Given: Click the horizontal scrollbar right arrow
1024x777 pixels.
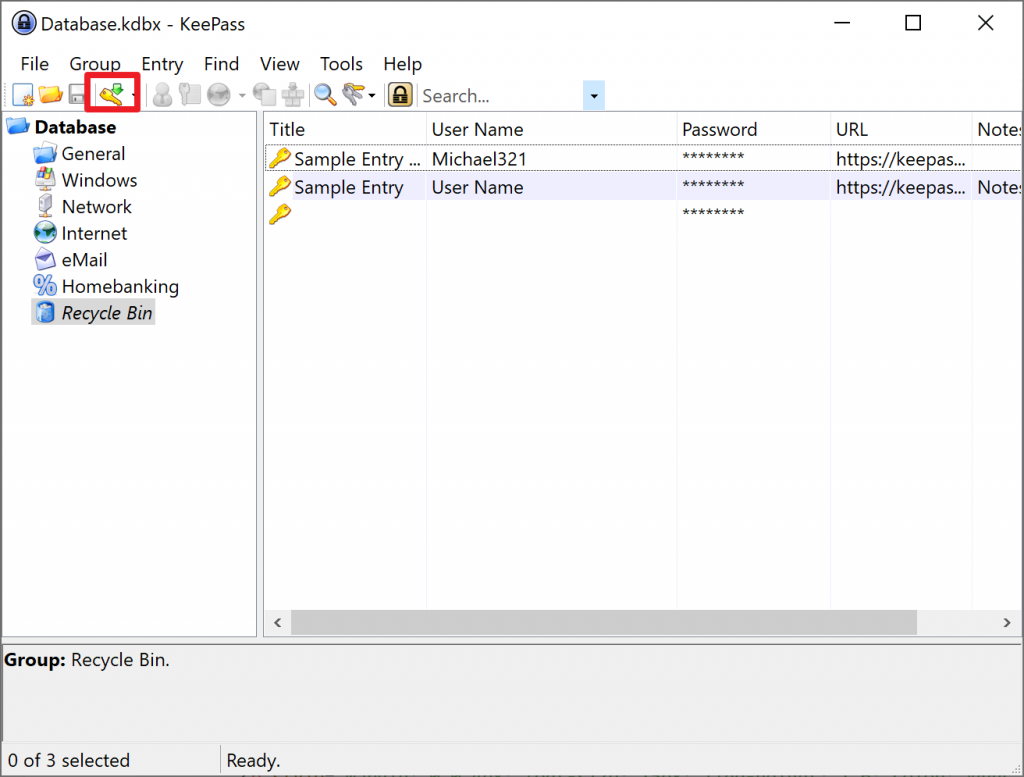Looking at the screenshot, I should point(1007,623).
